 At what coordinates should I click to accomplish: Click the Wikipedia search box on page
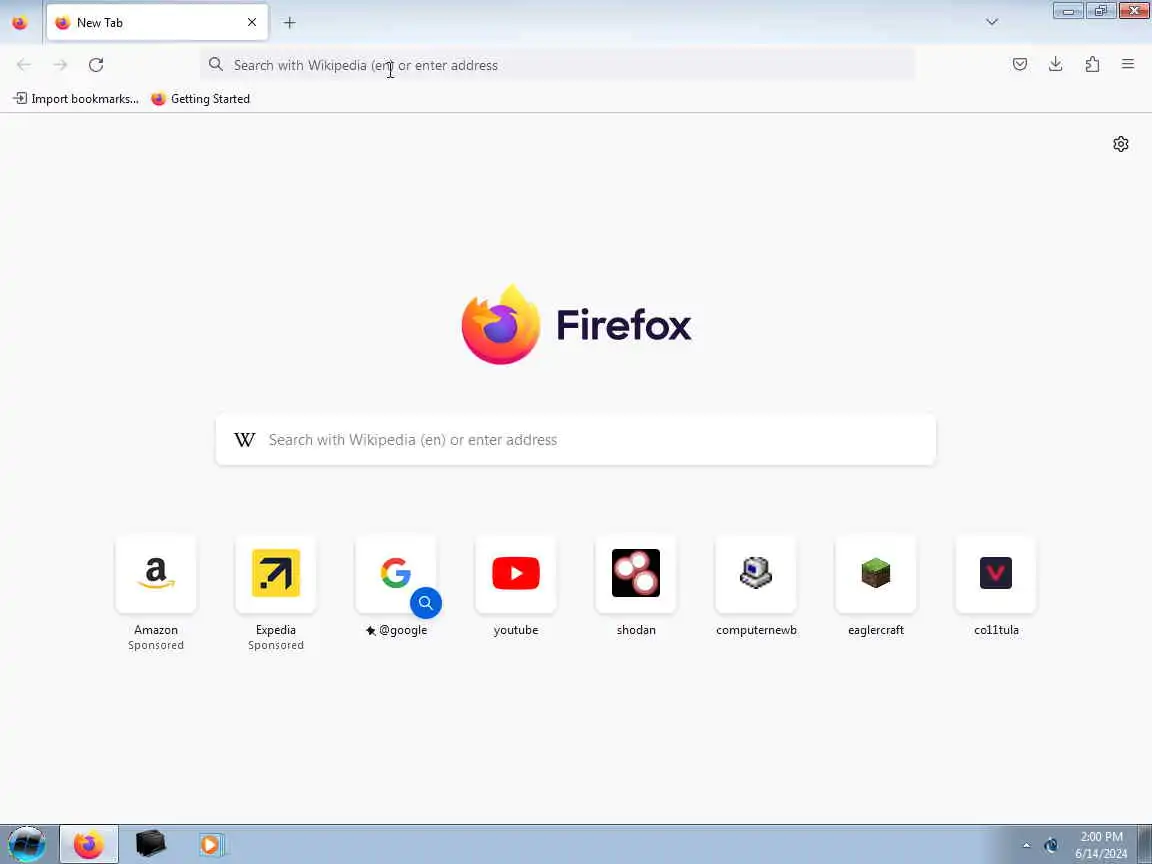coord(576,439)
